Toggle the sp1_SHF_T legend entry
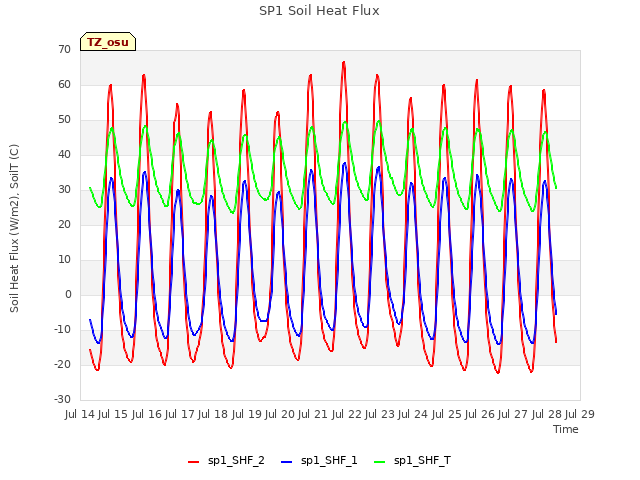 [x=412, y=461]
